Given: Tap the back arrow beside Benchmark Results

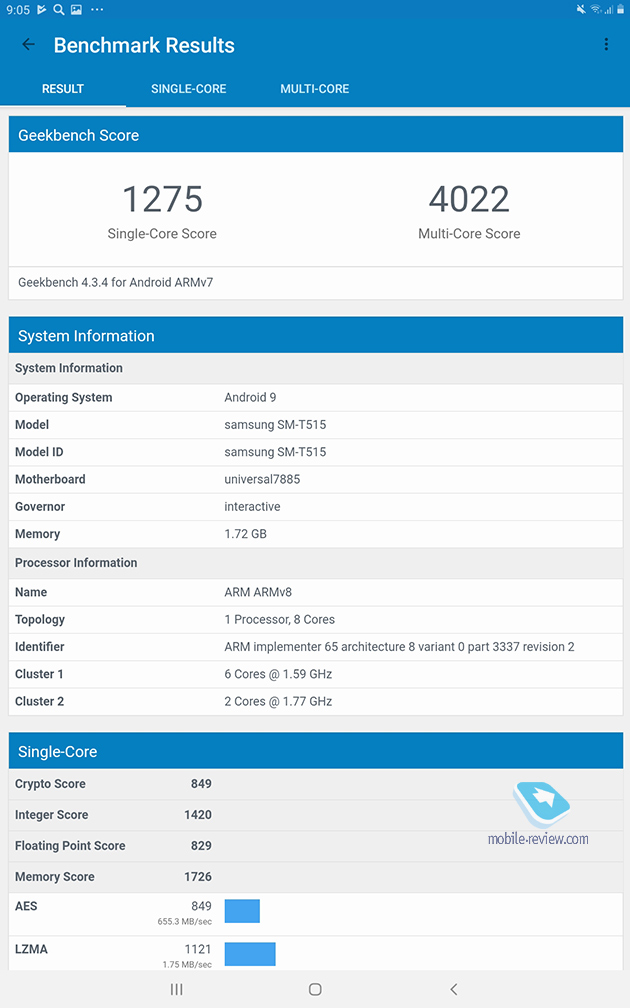Looking at the screenshot, I should (28, 44).
